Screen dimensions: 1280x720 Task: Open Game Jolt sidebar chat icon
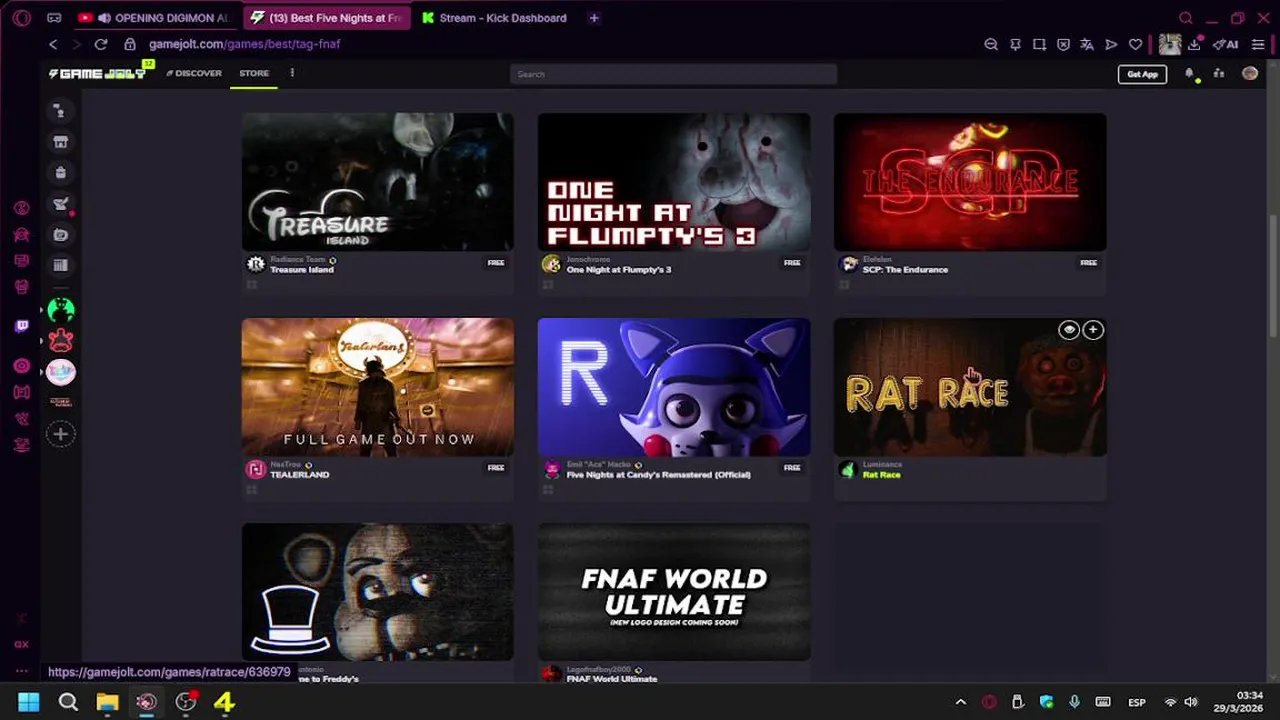point(60,111)
